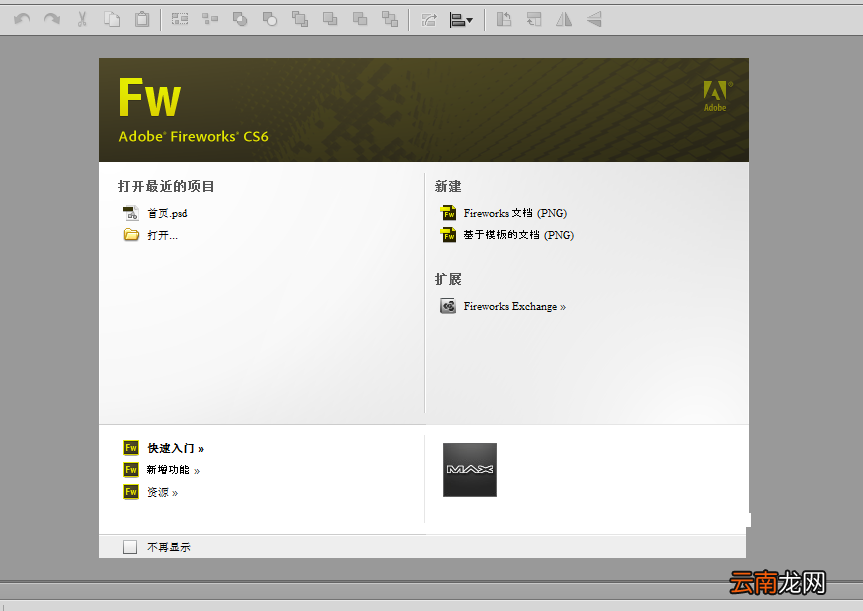Click Fw icon beside 快速入门
Screen dimensions: 863x611
pos(131,448)
